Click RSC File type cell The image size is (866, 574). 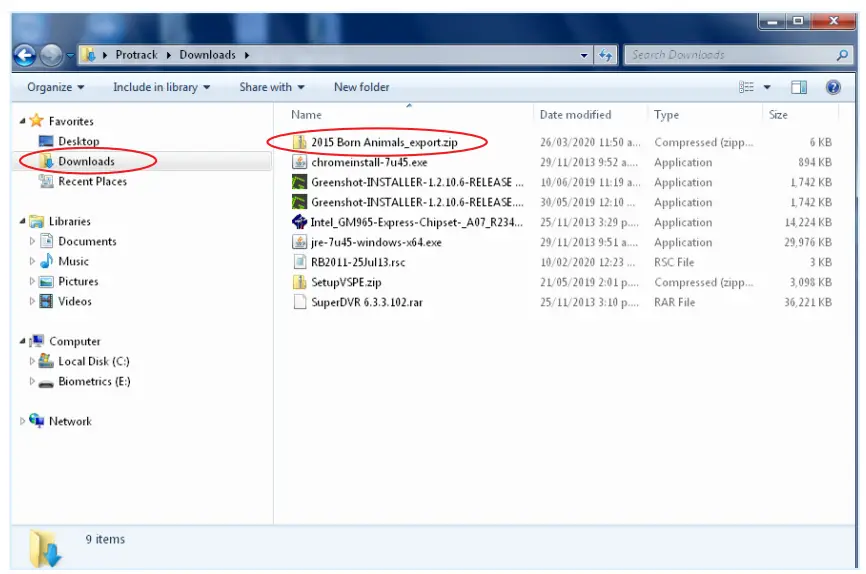674,262
